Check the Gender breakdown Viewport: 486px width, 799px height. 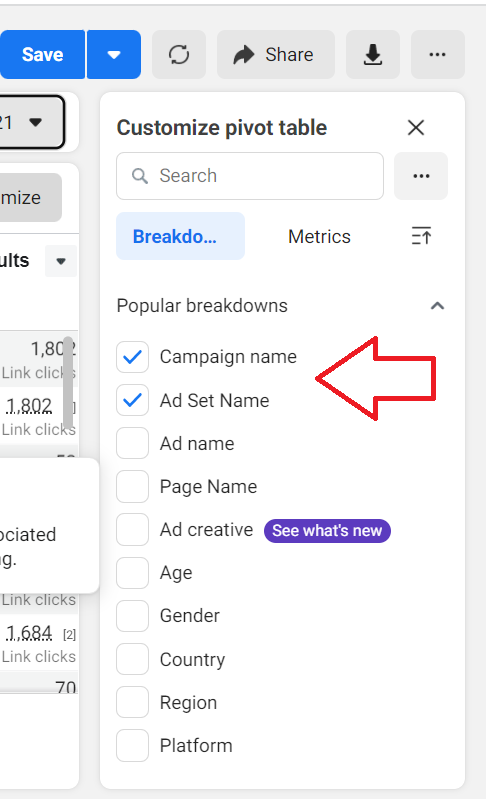pyautogui.click(x=132, y=616)
